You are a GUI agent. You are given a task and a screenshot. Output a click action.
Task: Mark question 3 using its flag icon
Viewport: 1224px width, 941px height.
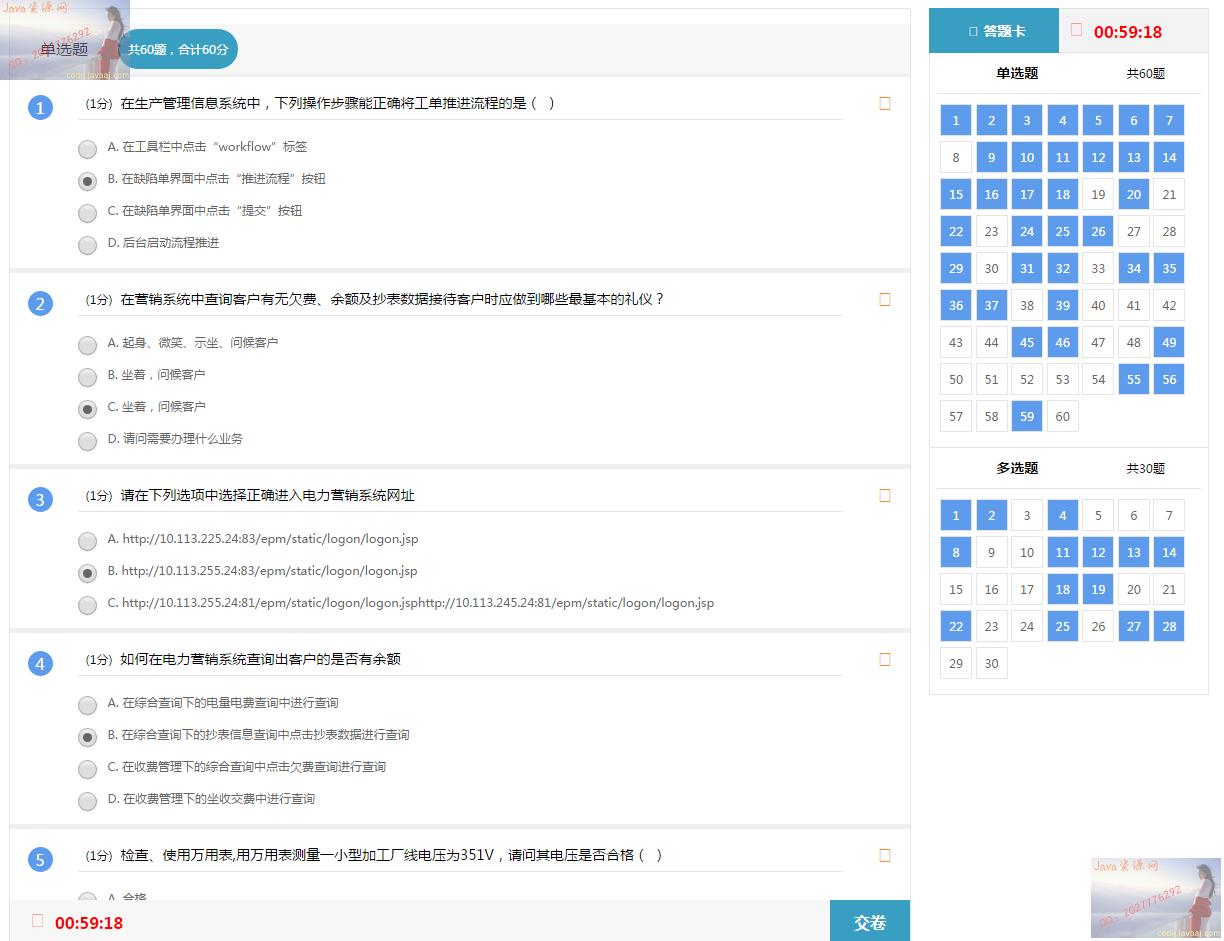[x=884, y=495]
